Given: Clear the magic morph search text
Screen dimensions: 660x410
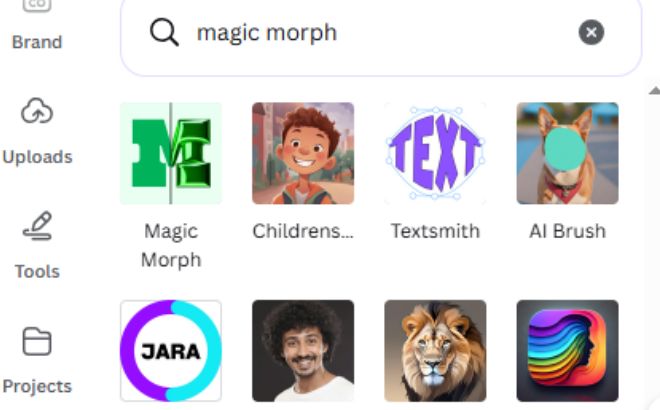Looking at the screenshot, I should pos(591,32).
